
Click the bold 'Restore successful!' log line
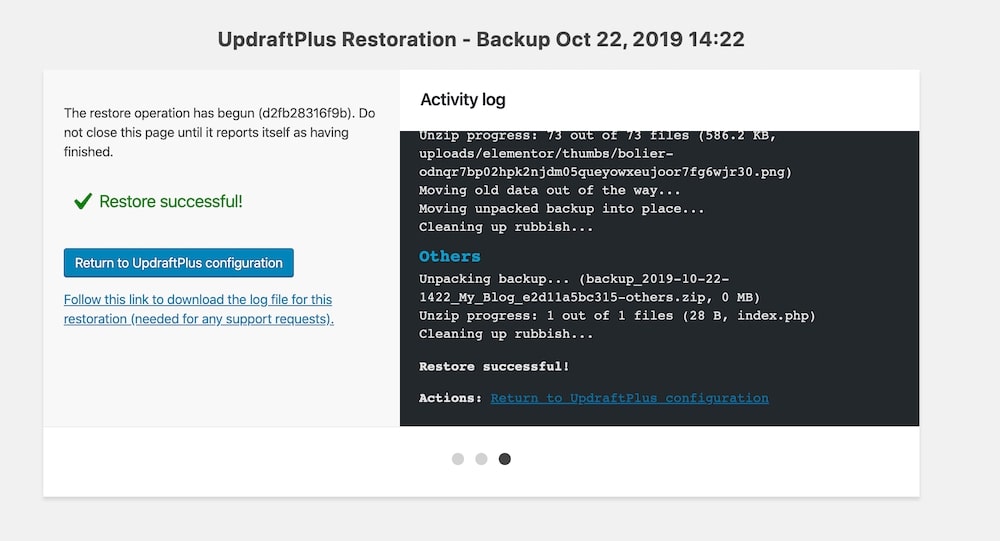tap(494, 367)
